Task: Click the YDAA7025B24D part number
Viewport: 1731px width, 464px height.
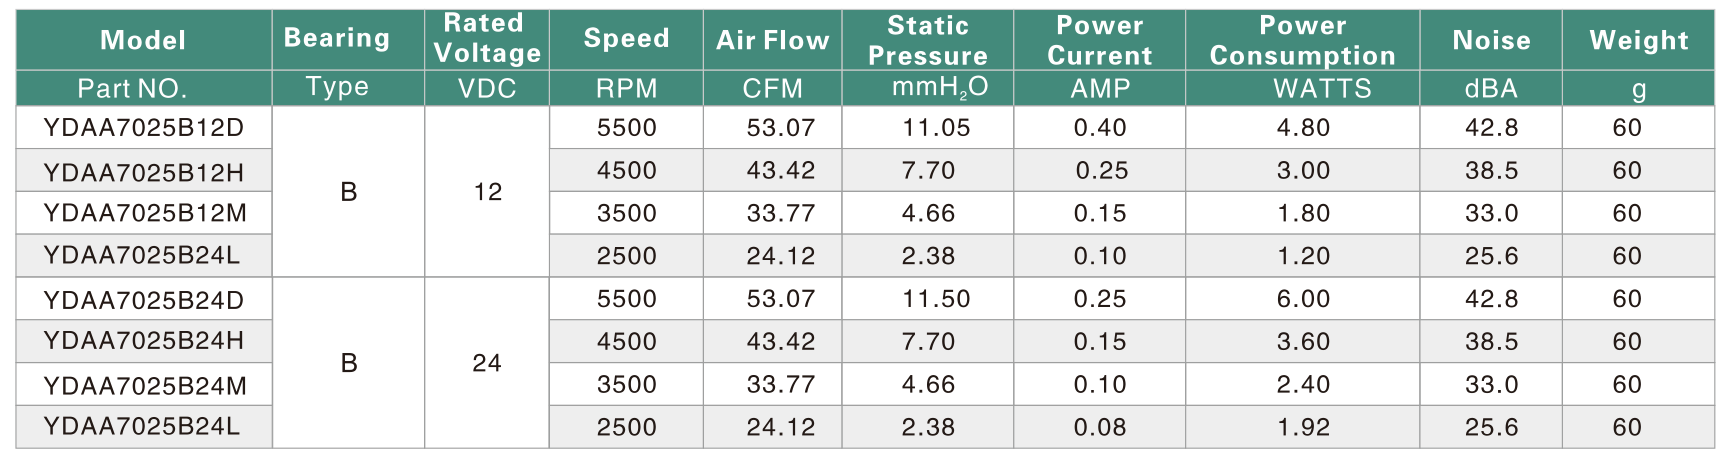Action: coord(144,300)
